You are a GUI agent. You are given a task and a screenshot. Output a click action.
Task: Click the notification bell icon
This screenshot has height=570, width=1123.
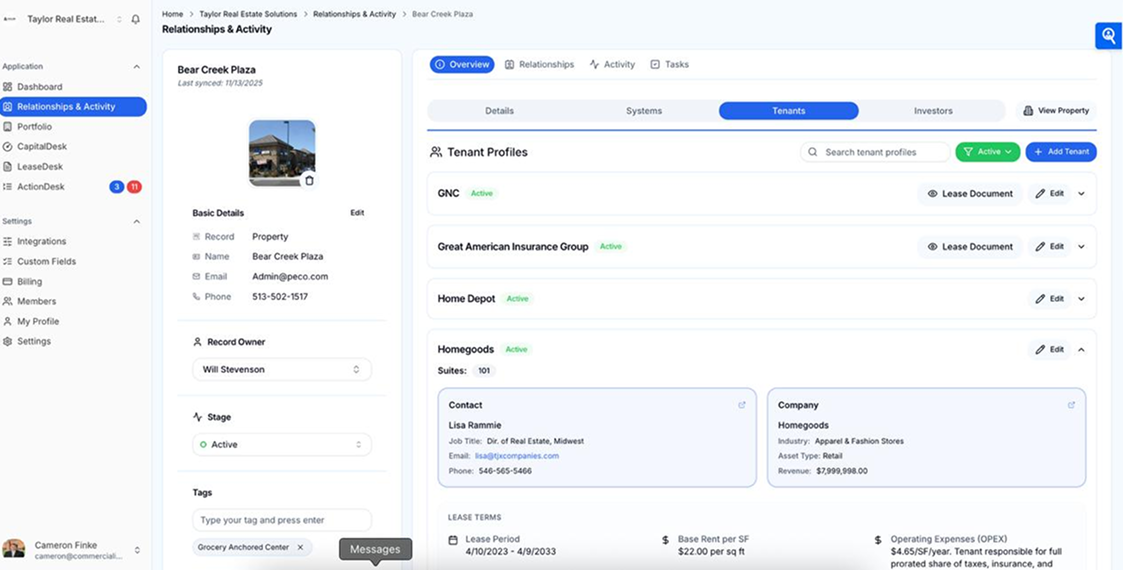tap(136, 19)
